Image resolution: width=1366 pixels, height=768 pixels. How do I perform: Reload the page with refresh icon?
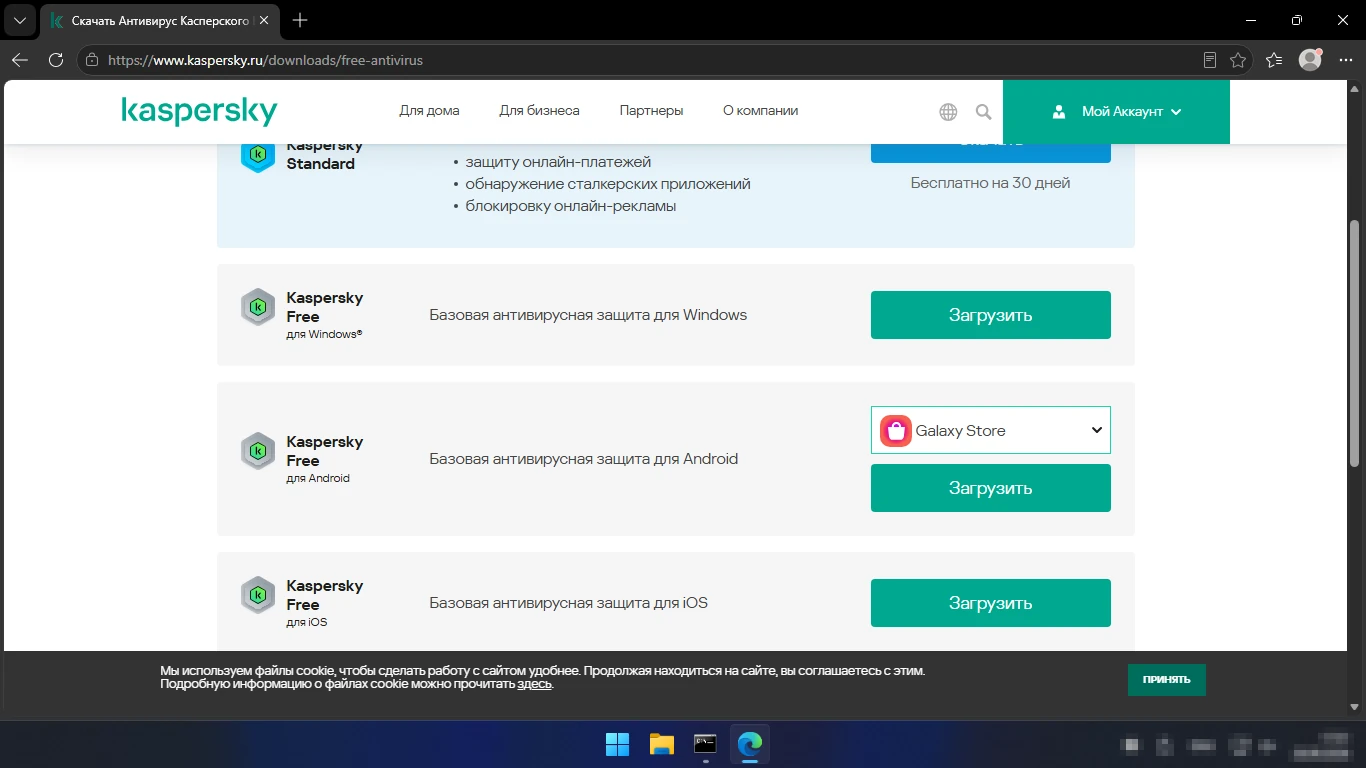pos(56,60)
